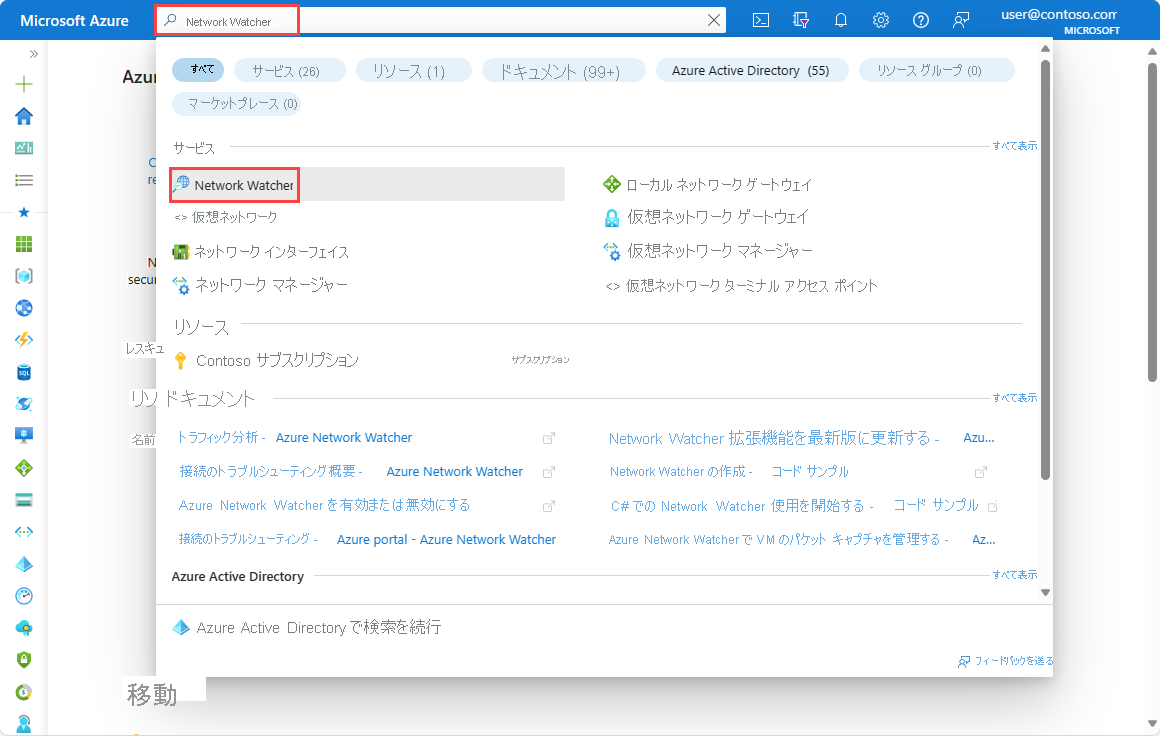Screen dimensions: 1160x736
Task: Open the Help question mark icon
Action: (x=920, y=20)
